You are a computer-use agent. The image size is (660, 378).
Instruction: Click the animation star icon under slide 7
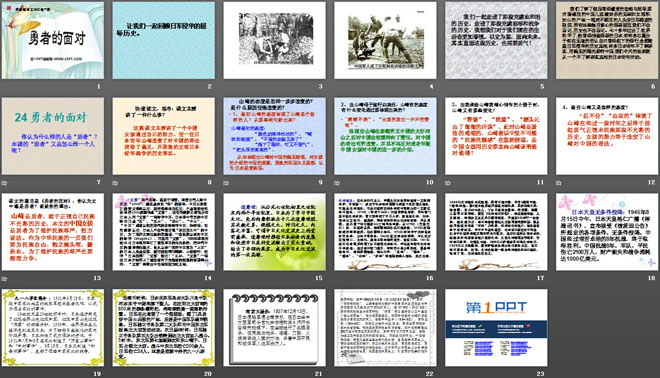[5, 183]
